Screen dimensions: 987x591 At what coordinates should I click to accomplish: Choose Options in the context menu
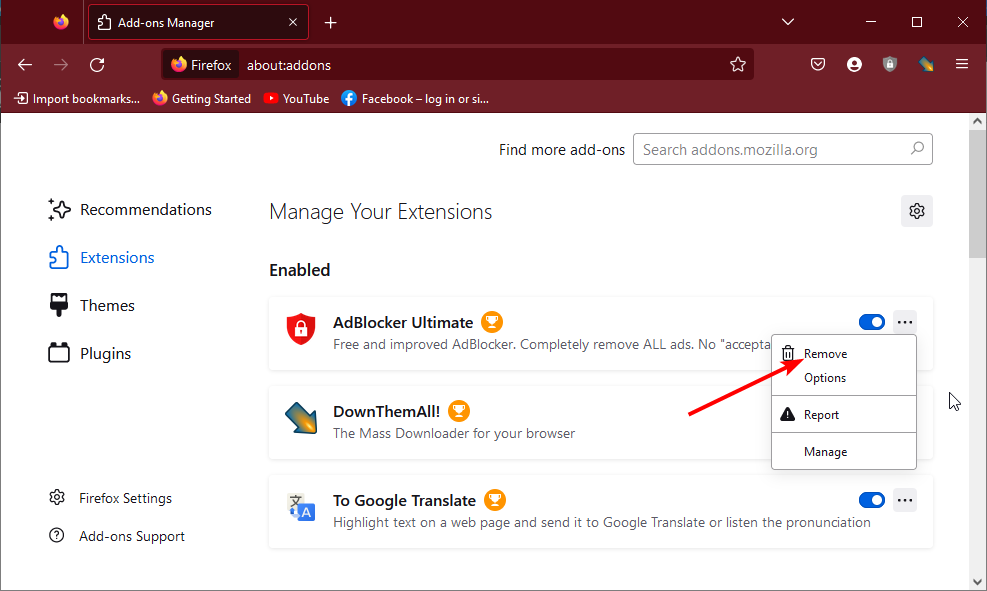point(843,378)
